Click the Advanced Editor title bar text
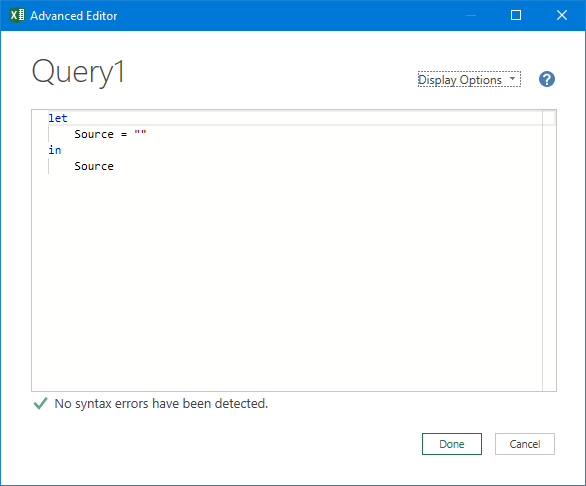This screenshot has width=586, height=486. (x=74, y=16)
